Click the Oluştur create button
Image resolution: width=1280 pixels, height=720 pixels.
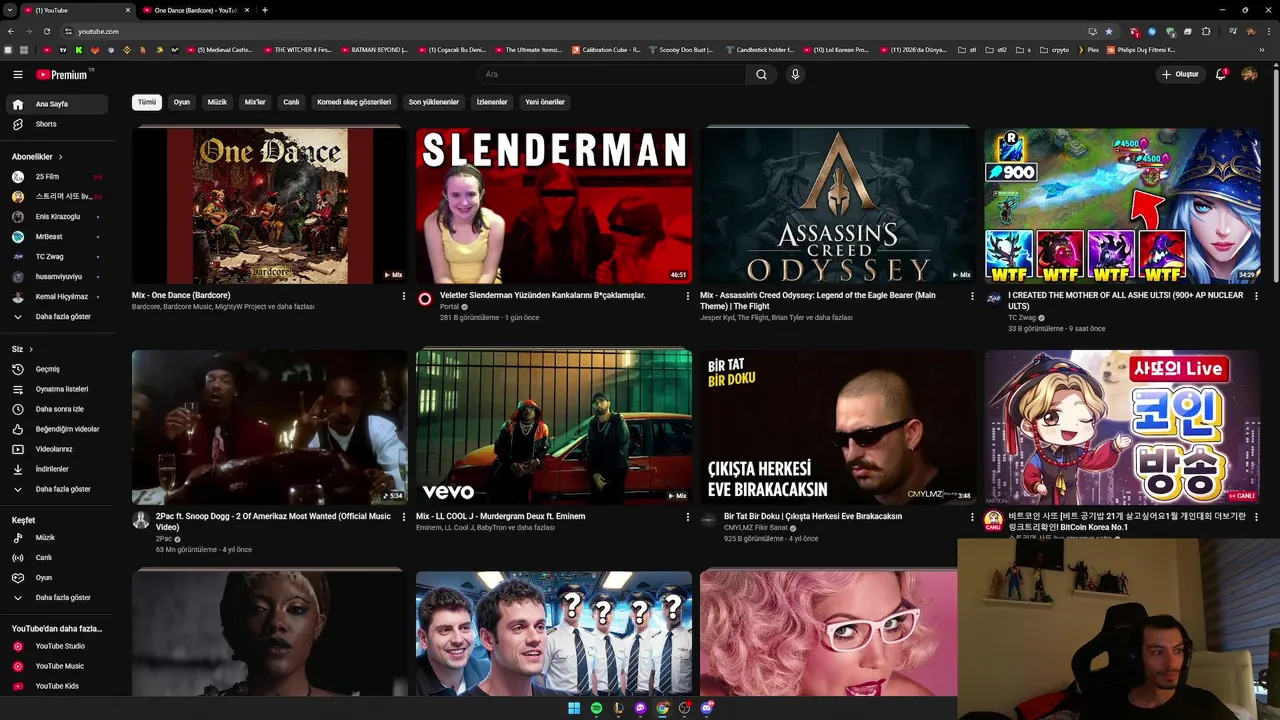[x=1180, y=74]
